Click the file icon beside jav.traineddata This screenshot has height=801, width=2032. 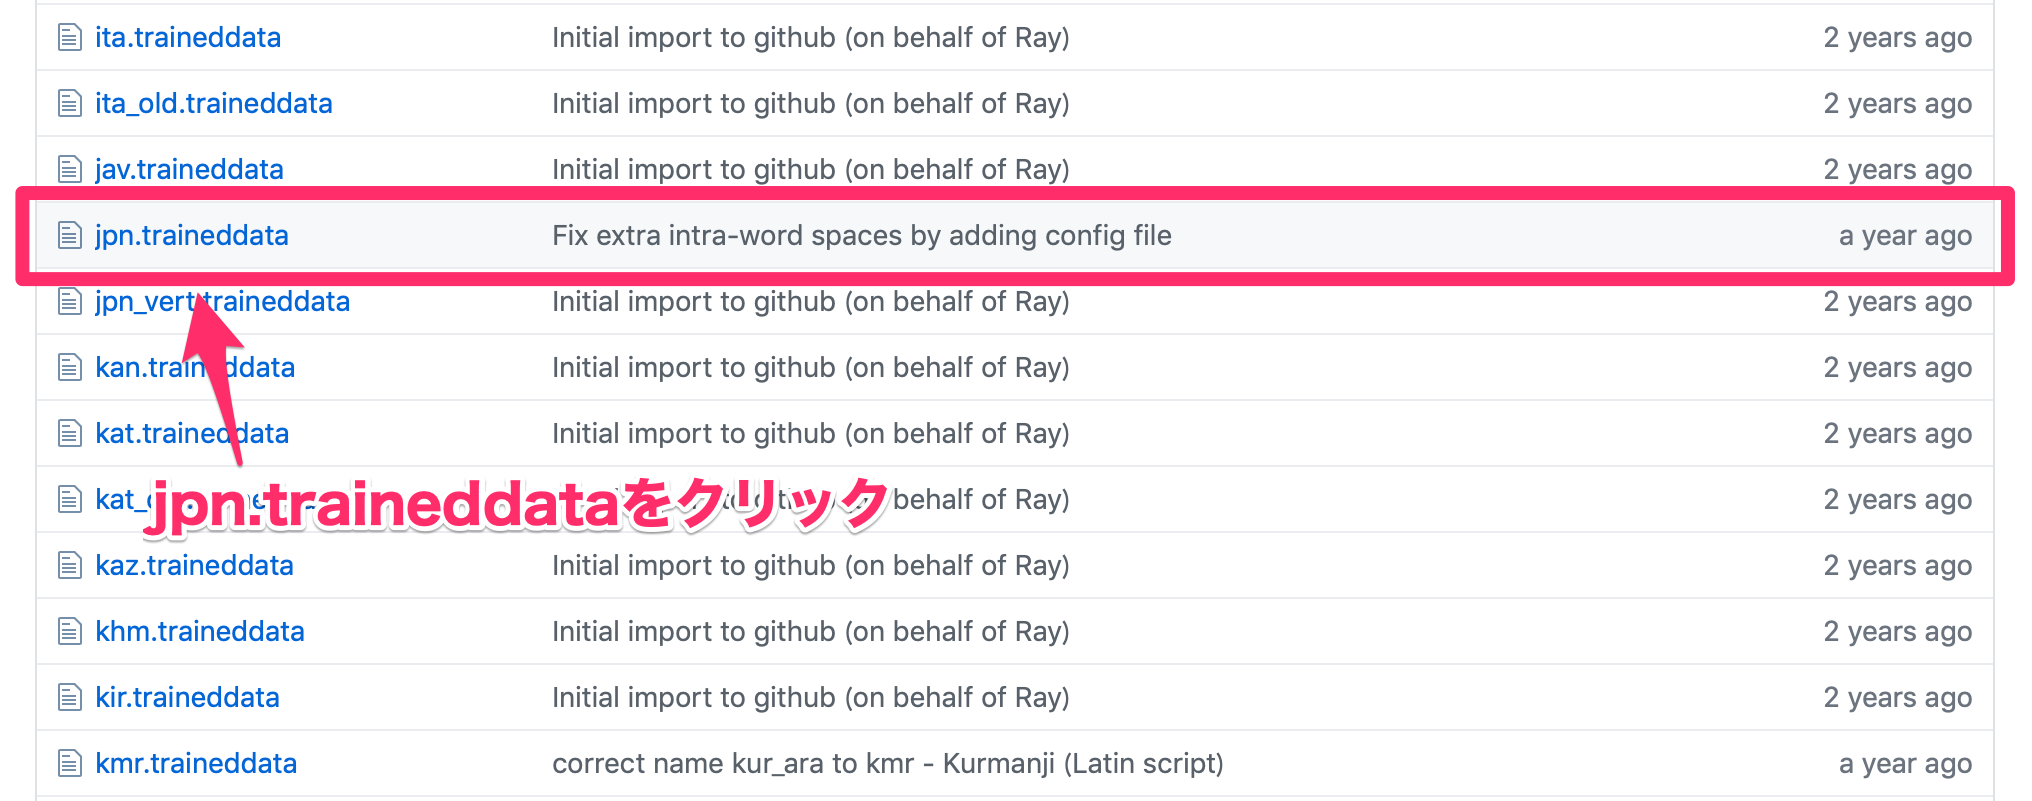(x=69, y=170)
